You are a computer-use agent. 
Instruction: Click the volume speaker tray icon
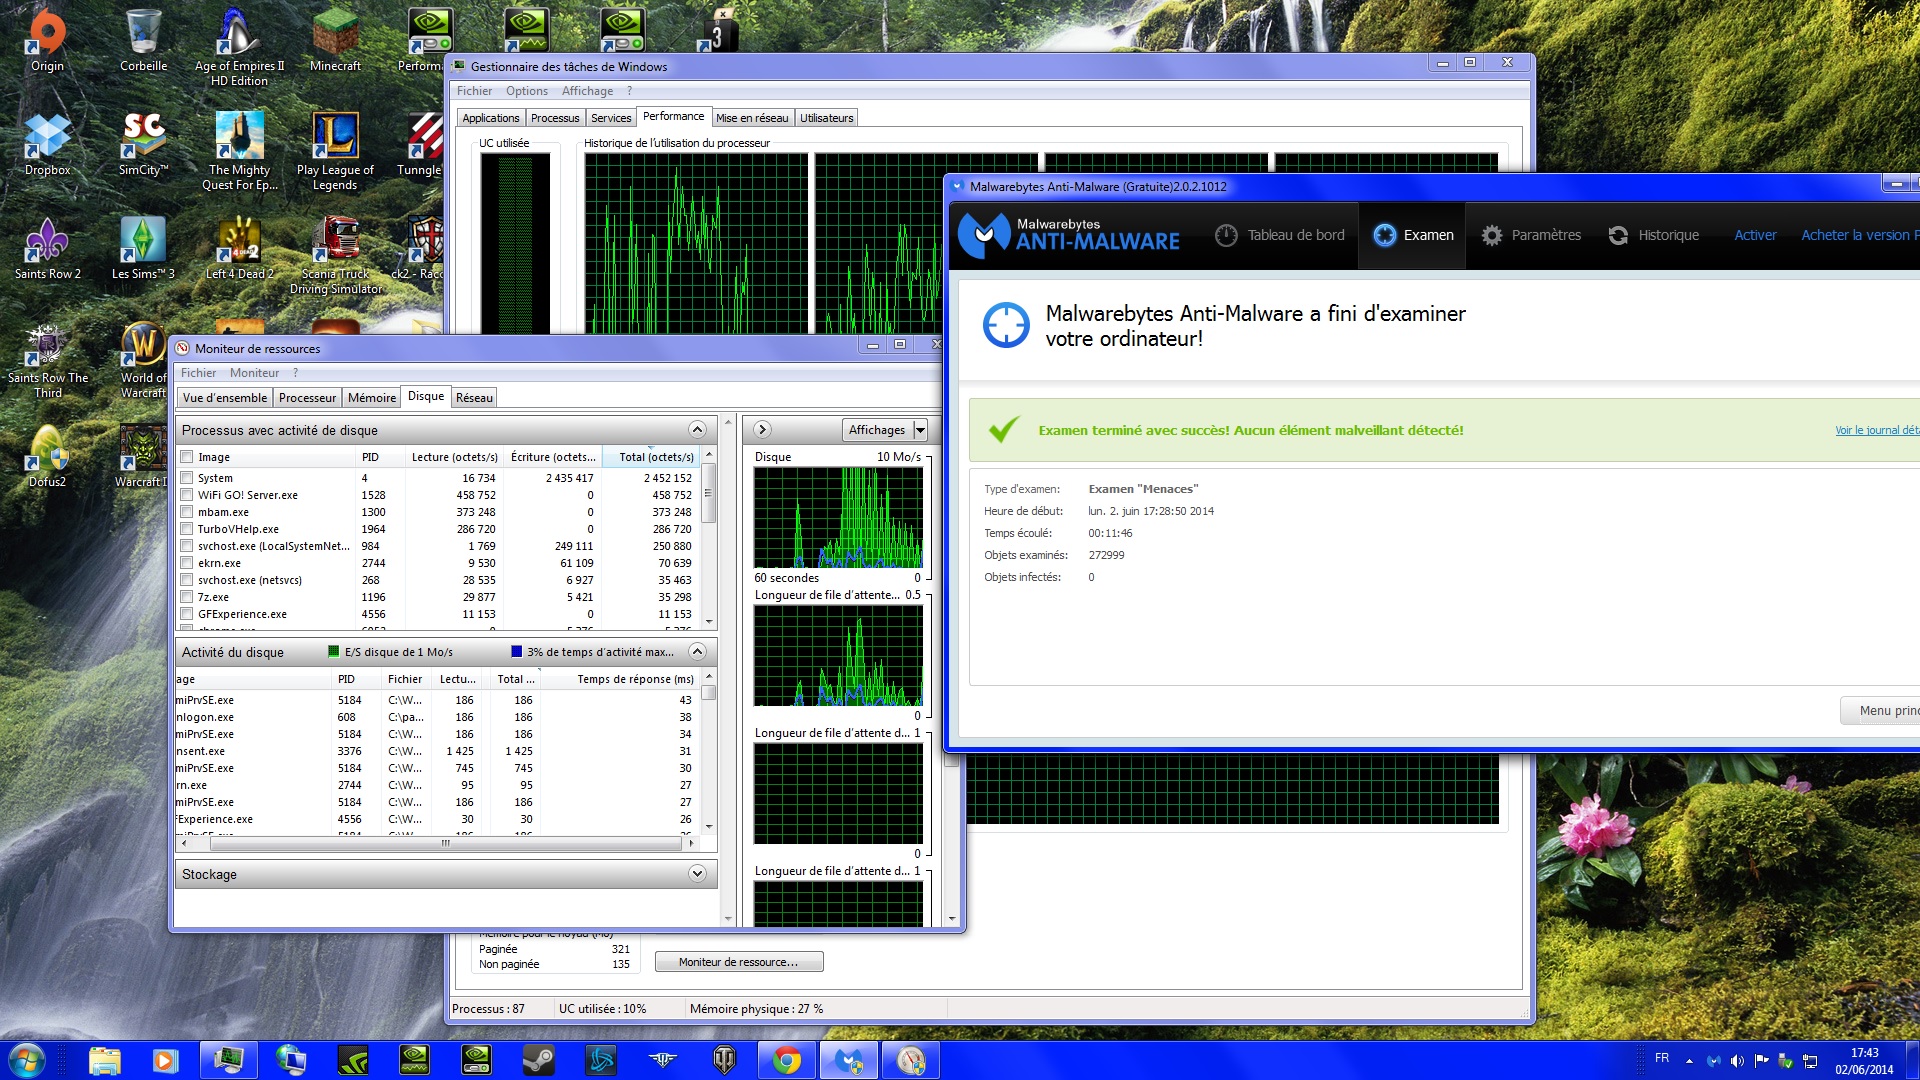(1737, 1060)
